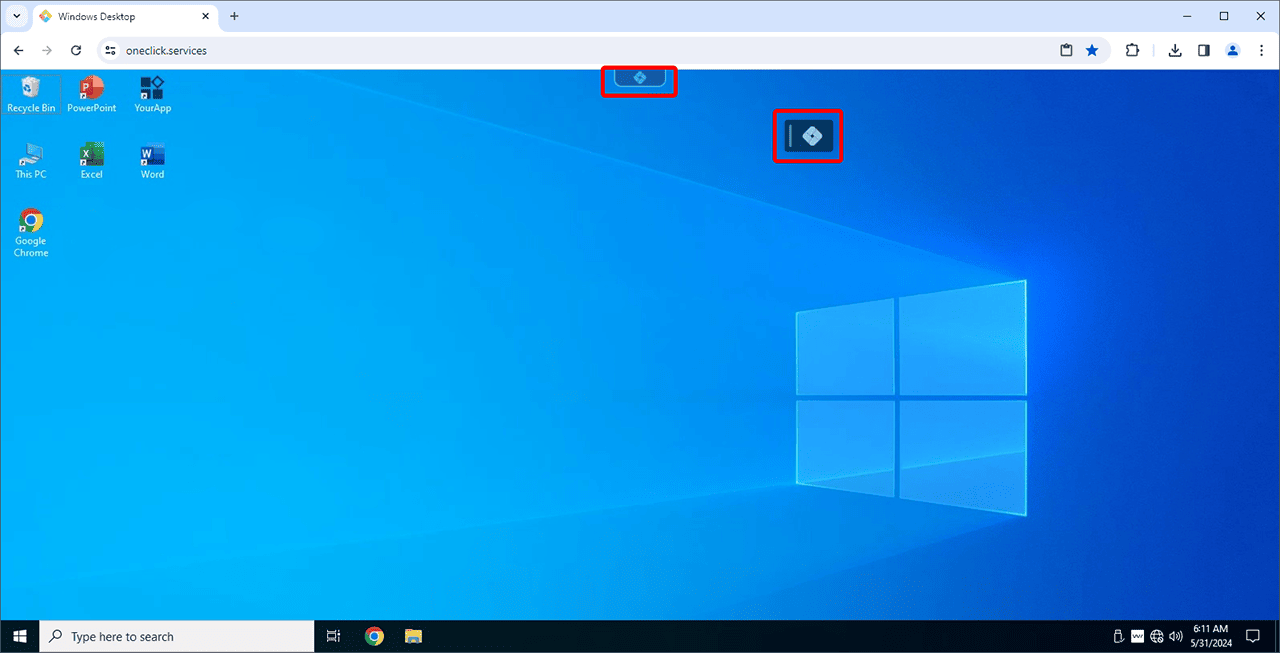
Task: Click the Type here to search box
Action: (180, 636)
